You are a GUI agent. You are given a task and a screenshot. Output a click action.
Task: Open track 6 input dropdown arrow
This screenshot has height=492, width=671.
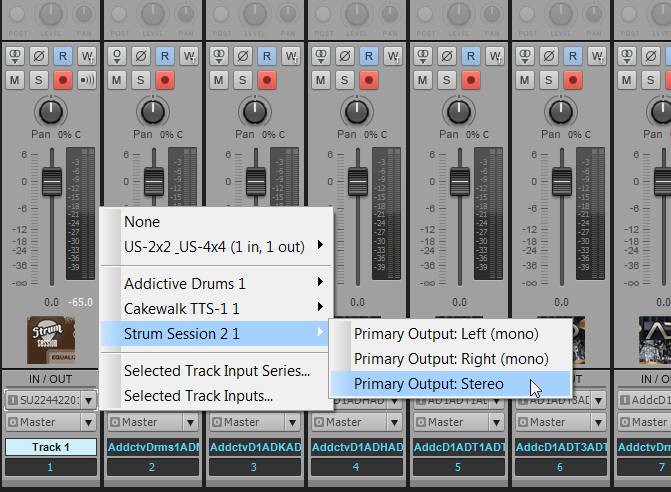point(599,400)
